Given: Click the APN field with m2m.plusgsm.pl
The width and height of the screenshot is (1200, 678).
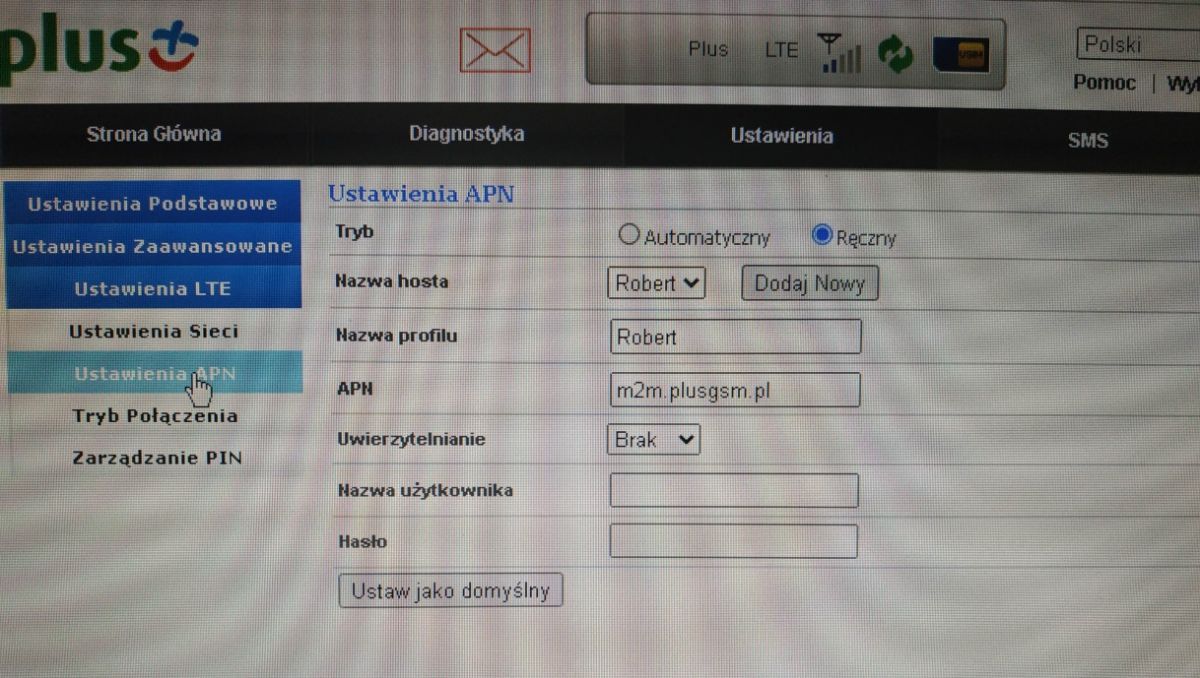Looking at the screenshot, I should point(735,390).
